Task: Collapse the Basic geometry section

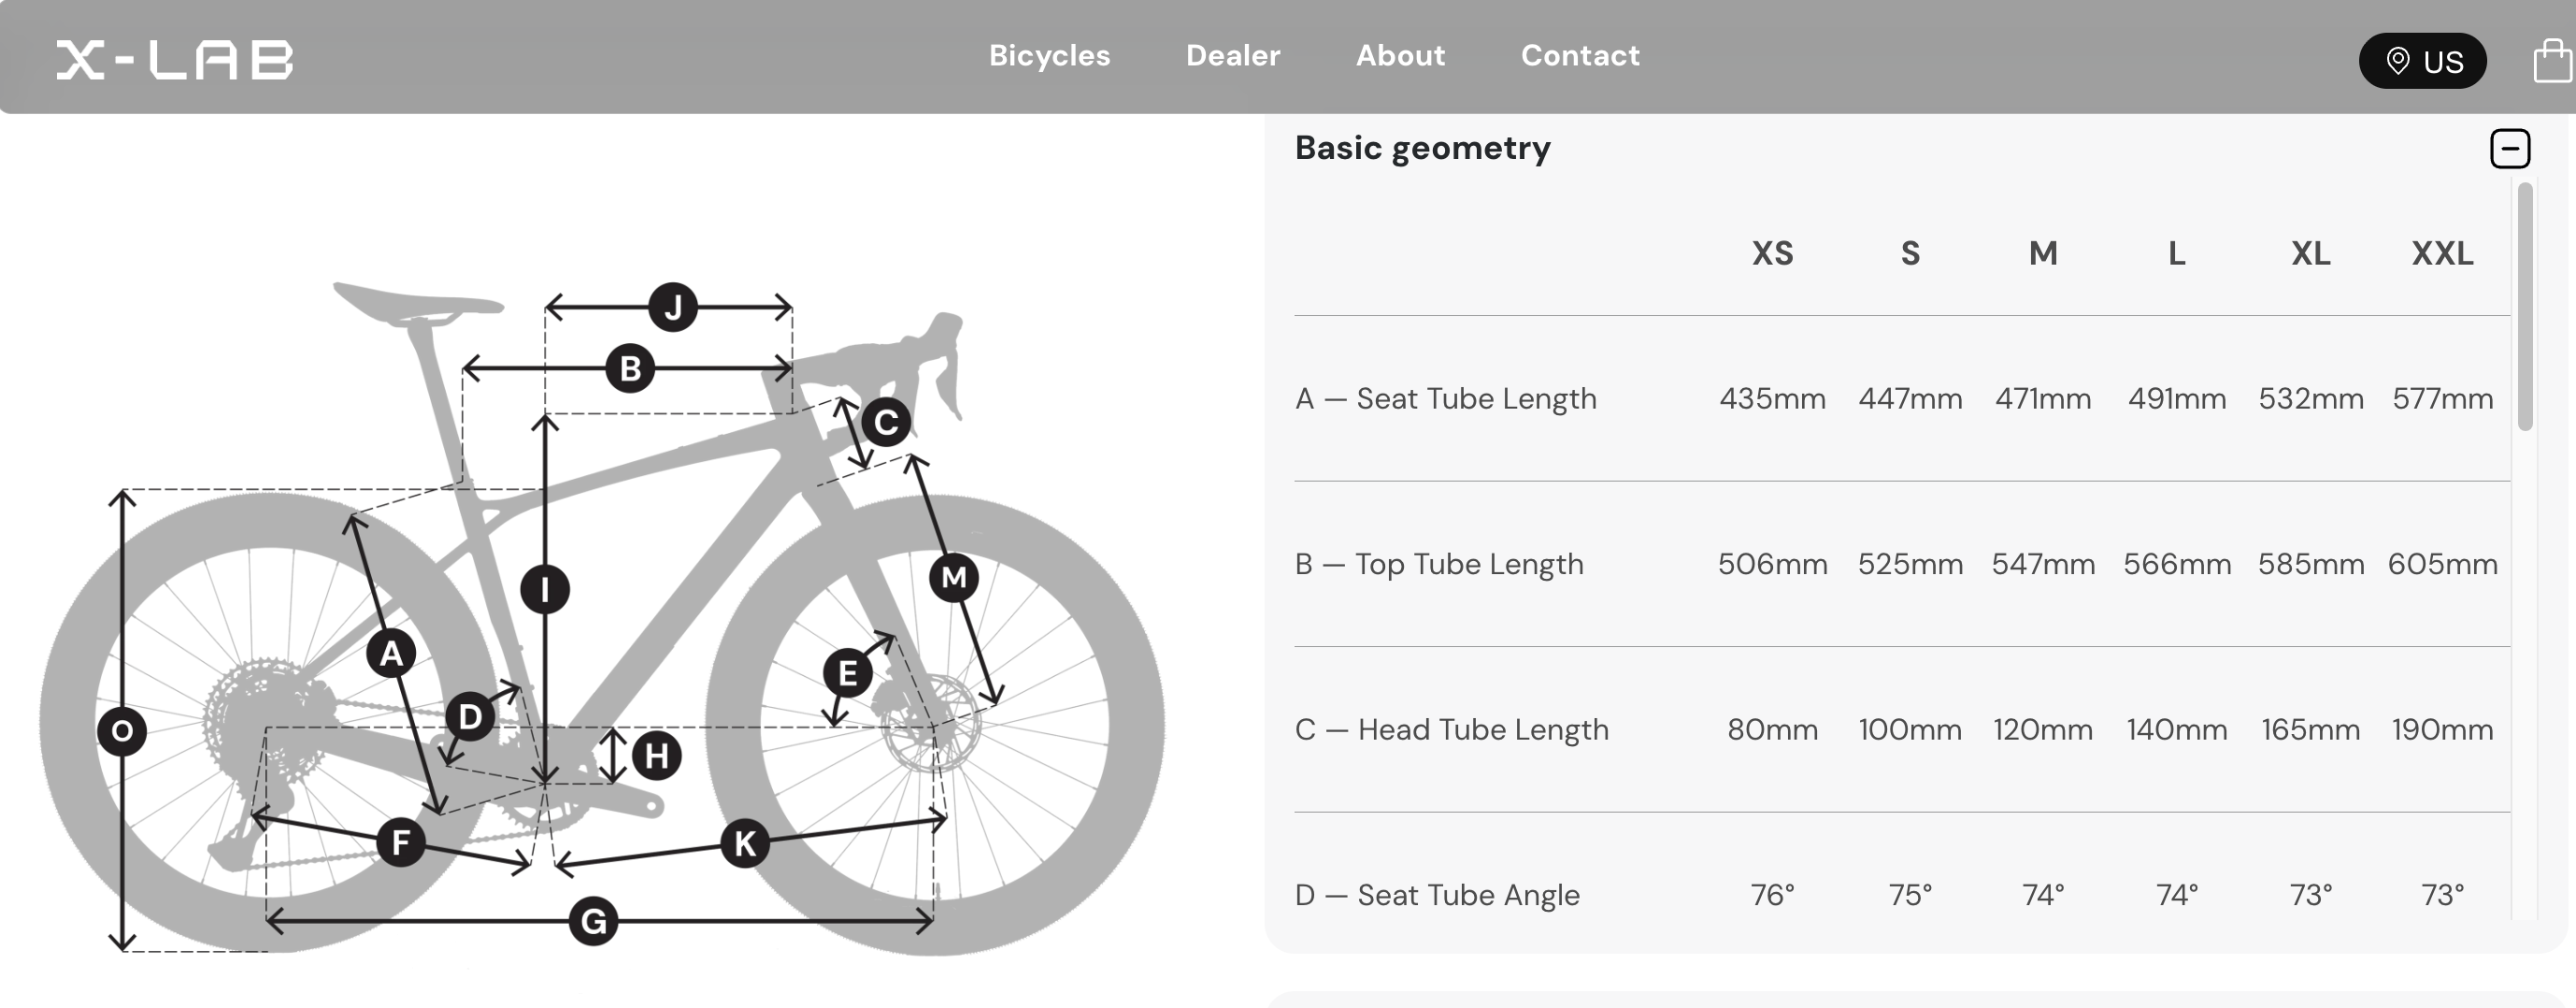Action: [2510, 148]
